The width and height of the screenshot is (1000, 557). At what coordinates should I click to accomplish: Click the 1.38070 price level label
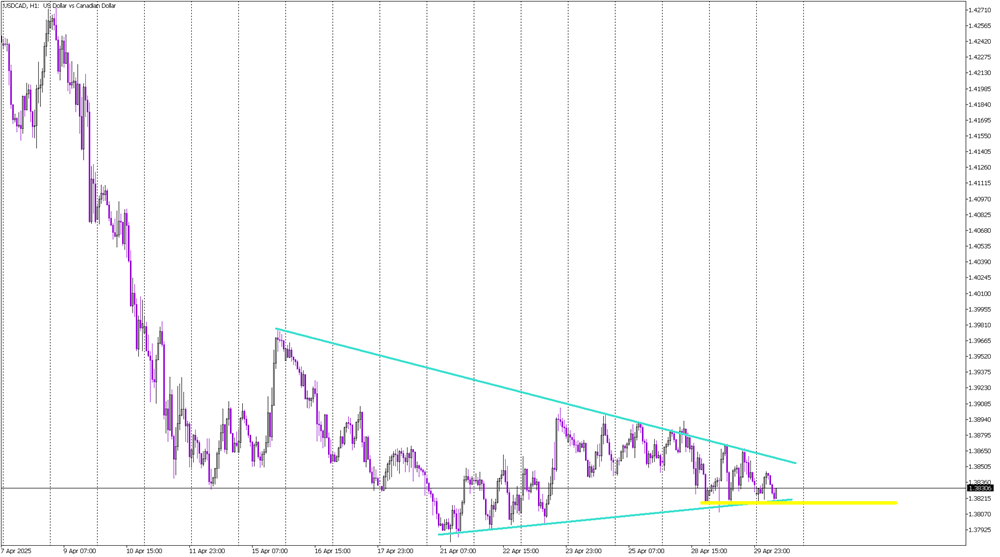pos(980,514)
